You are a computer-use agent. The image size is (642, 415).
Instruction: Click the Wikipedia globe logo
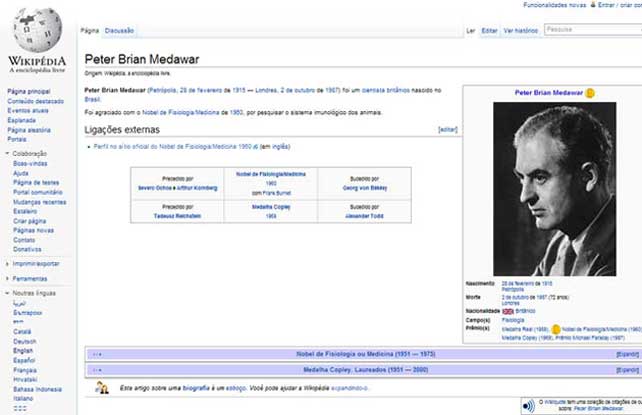click(x=37, y=30)
